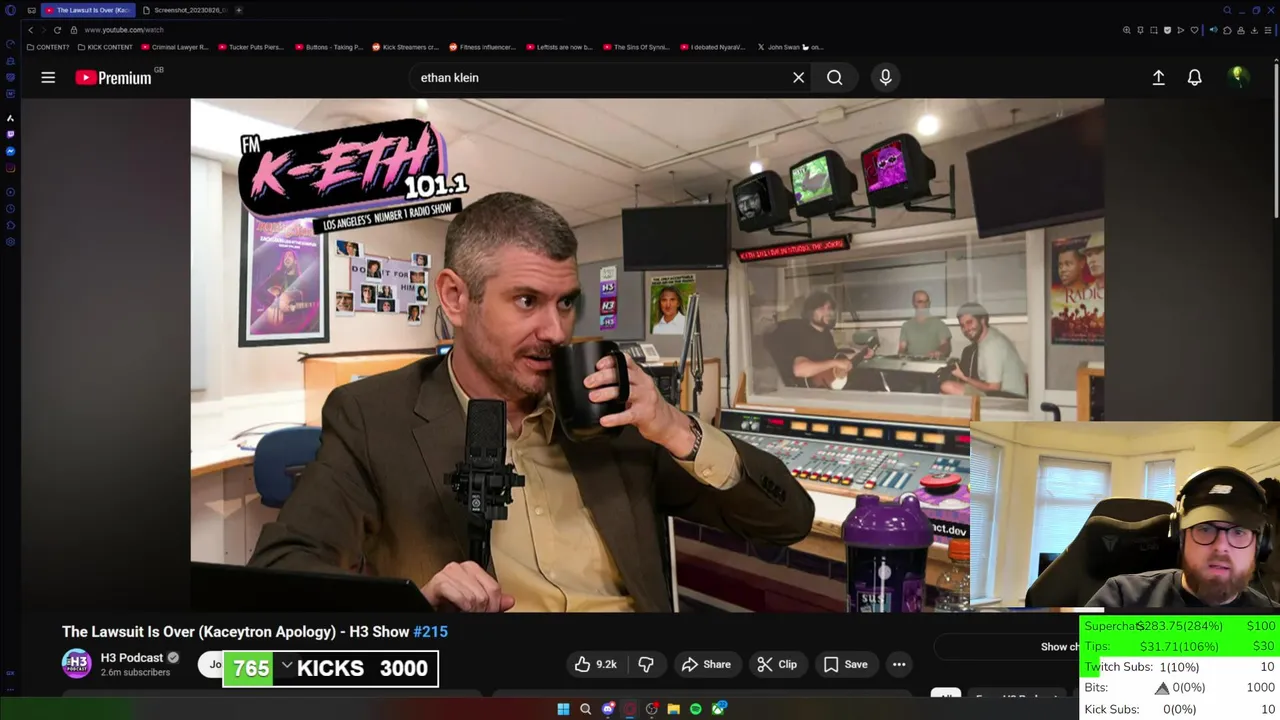Open 'Tucker Puts Piers...' bookmark
This screenshot has width=1280, height=720.
click(x=250, y=47)
